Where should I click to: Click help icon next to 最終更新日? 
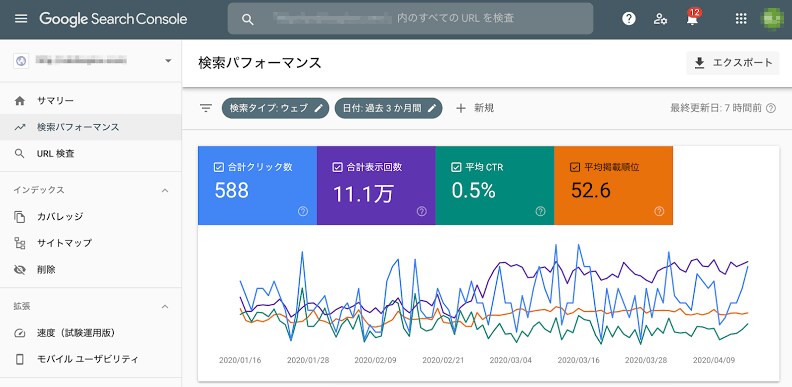[771, 108]
